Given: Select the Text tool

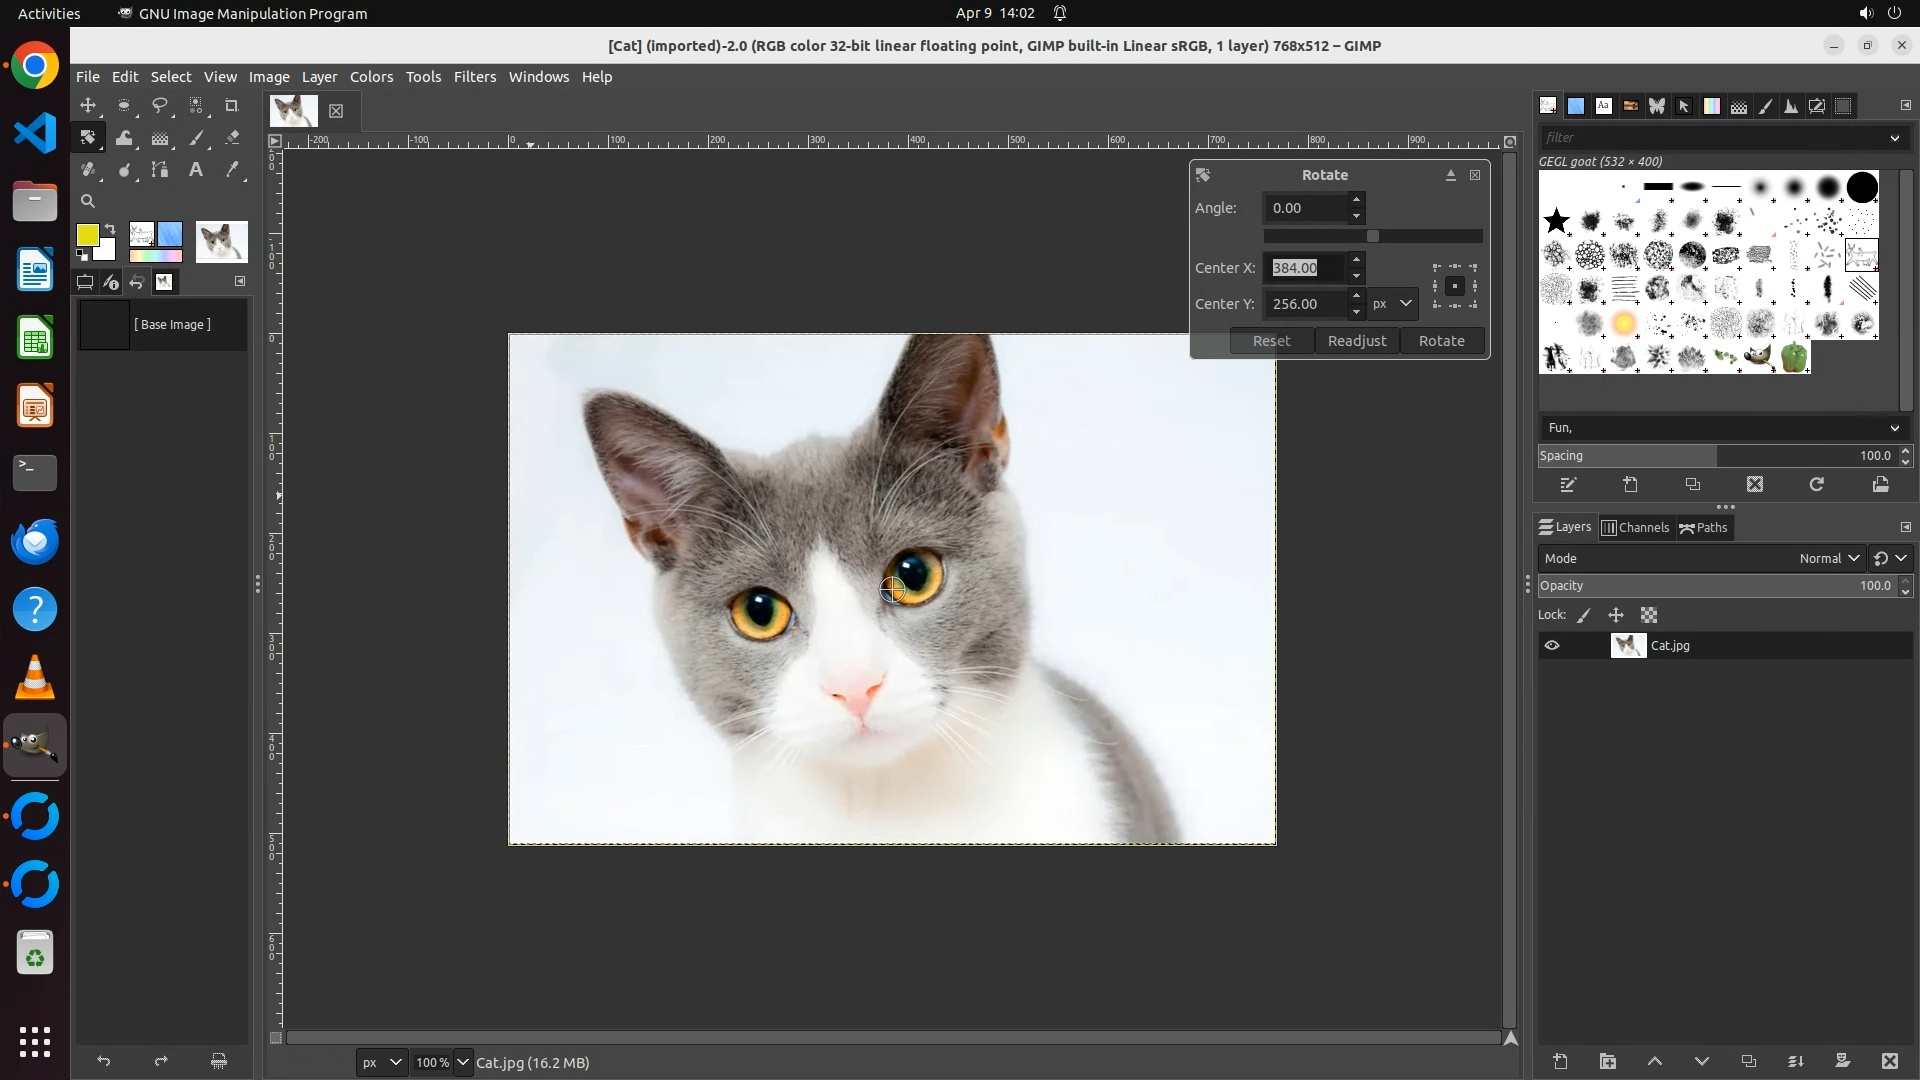Looking at the screenshot, I should [196, 170].
